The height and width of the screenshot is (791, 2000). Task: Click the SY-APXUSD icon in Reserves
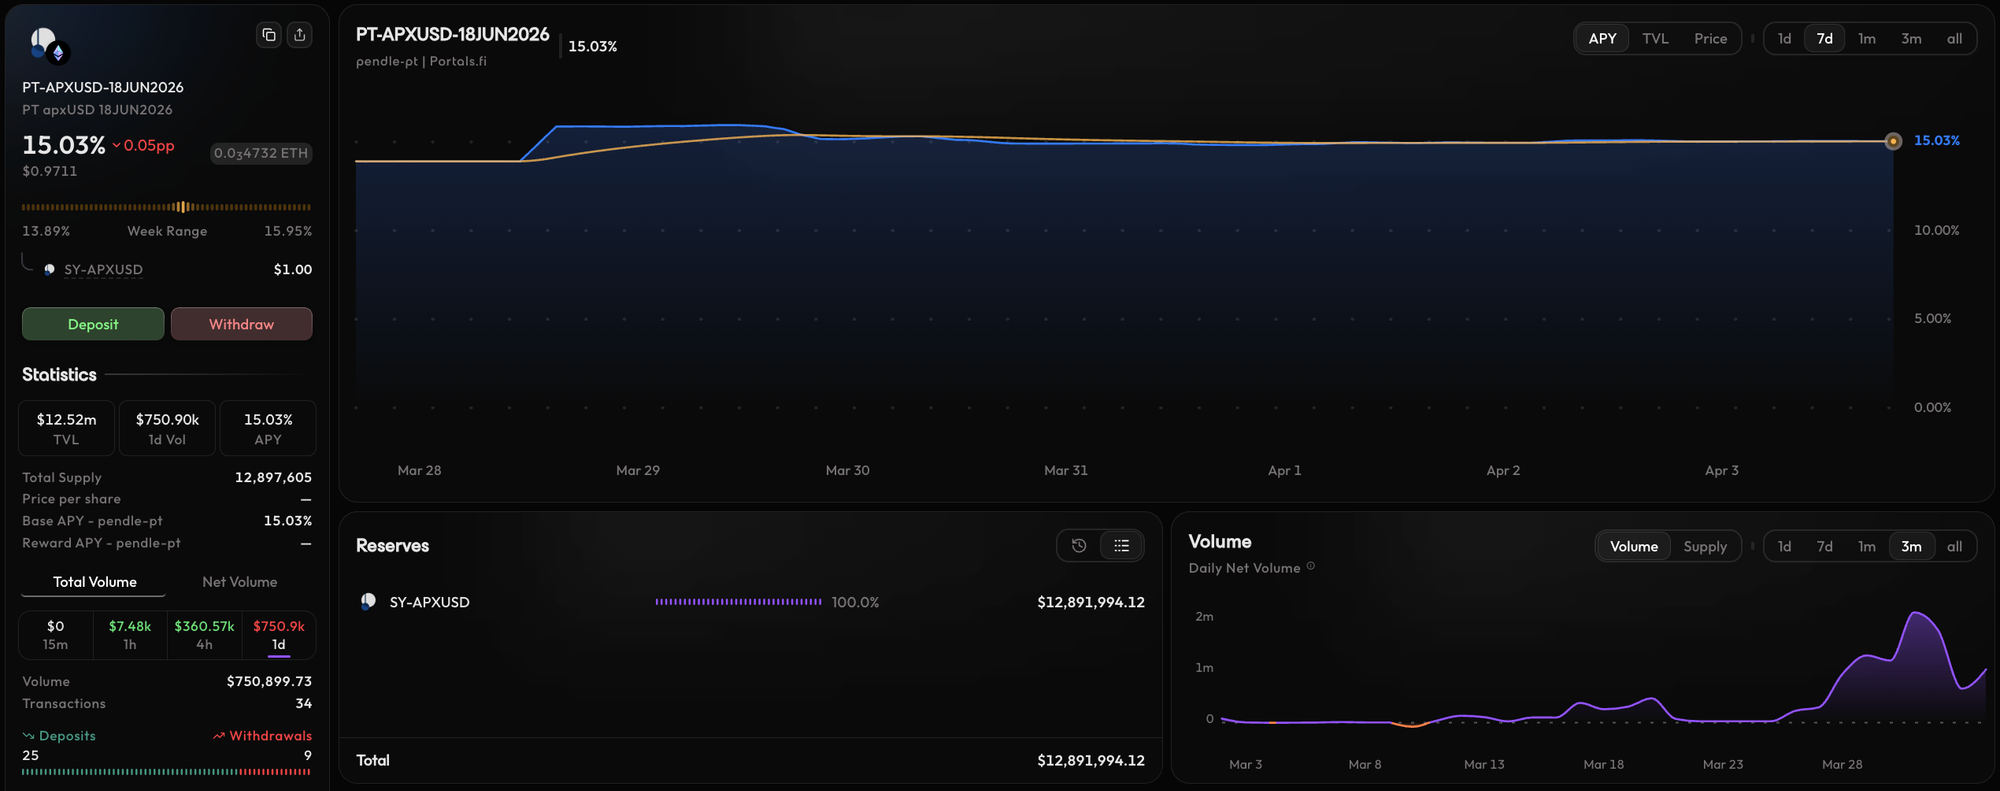[368, 602]
